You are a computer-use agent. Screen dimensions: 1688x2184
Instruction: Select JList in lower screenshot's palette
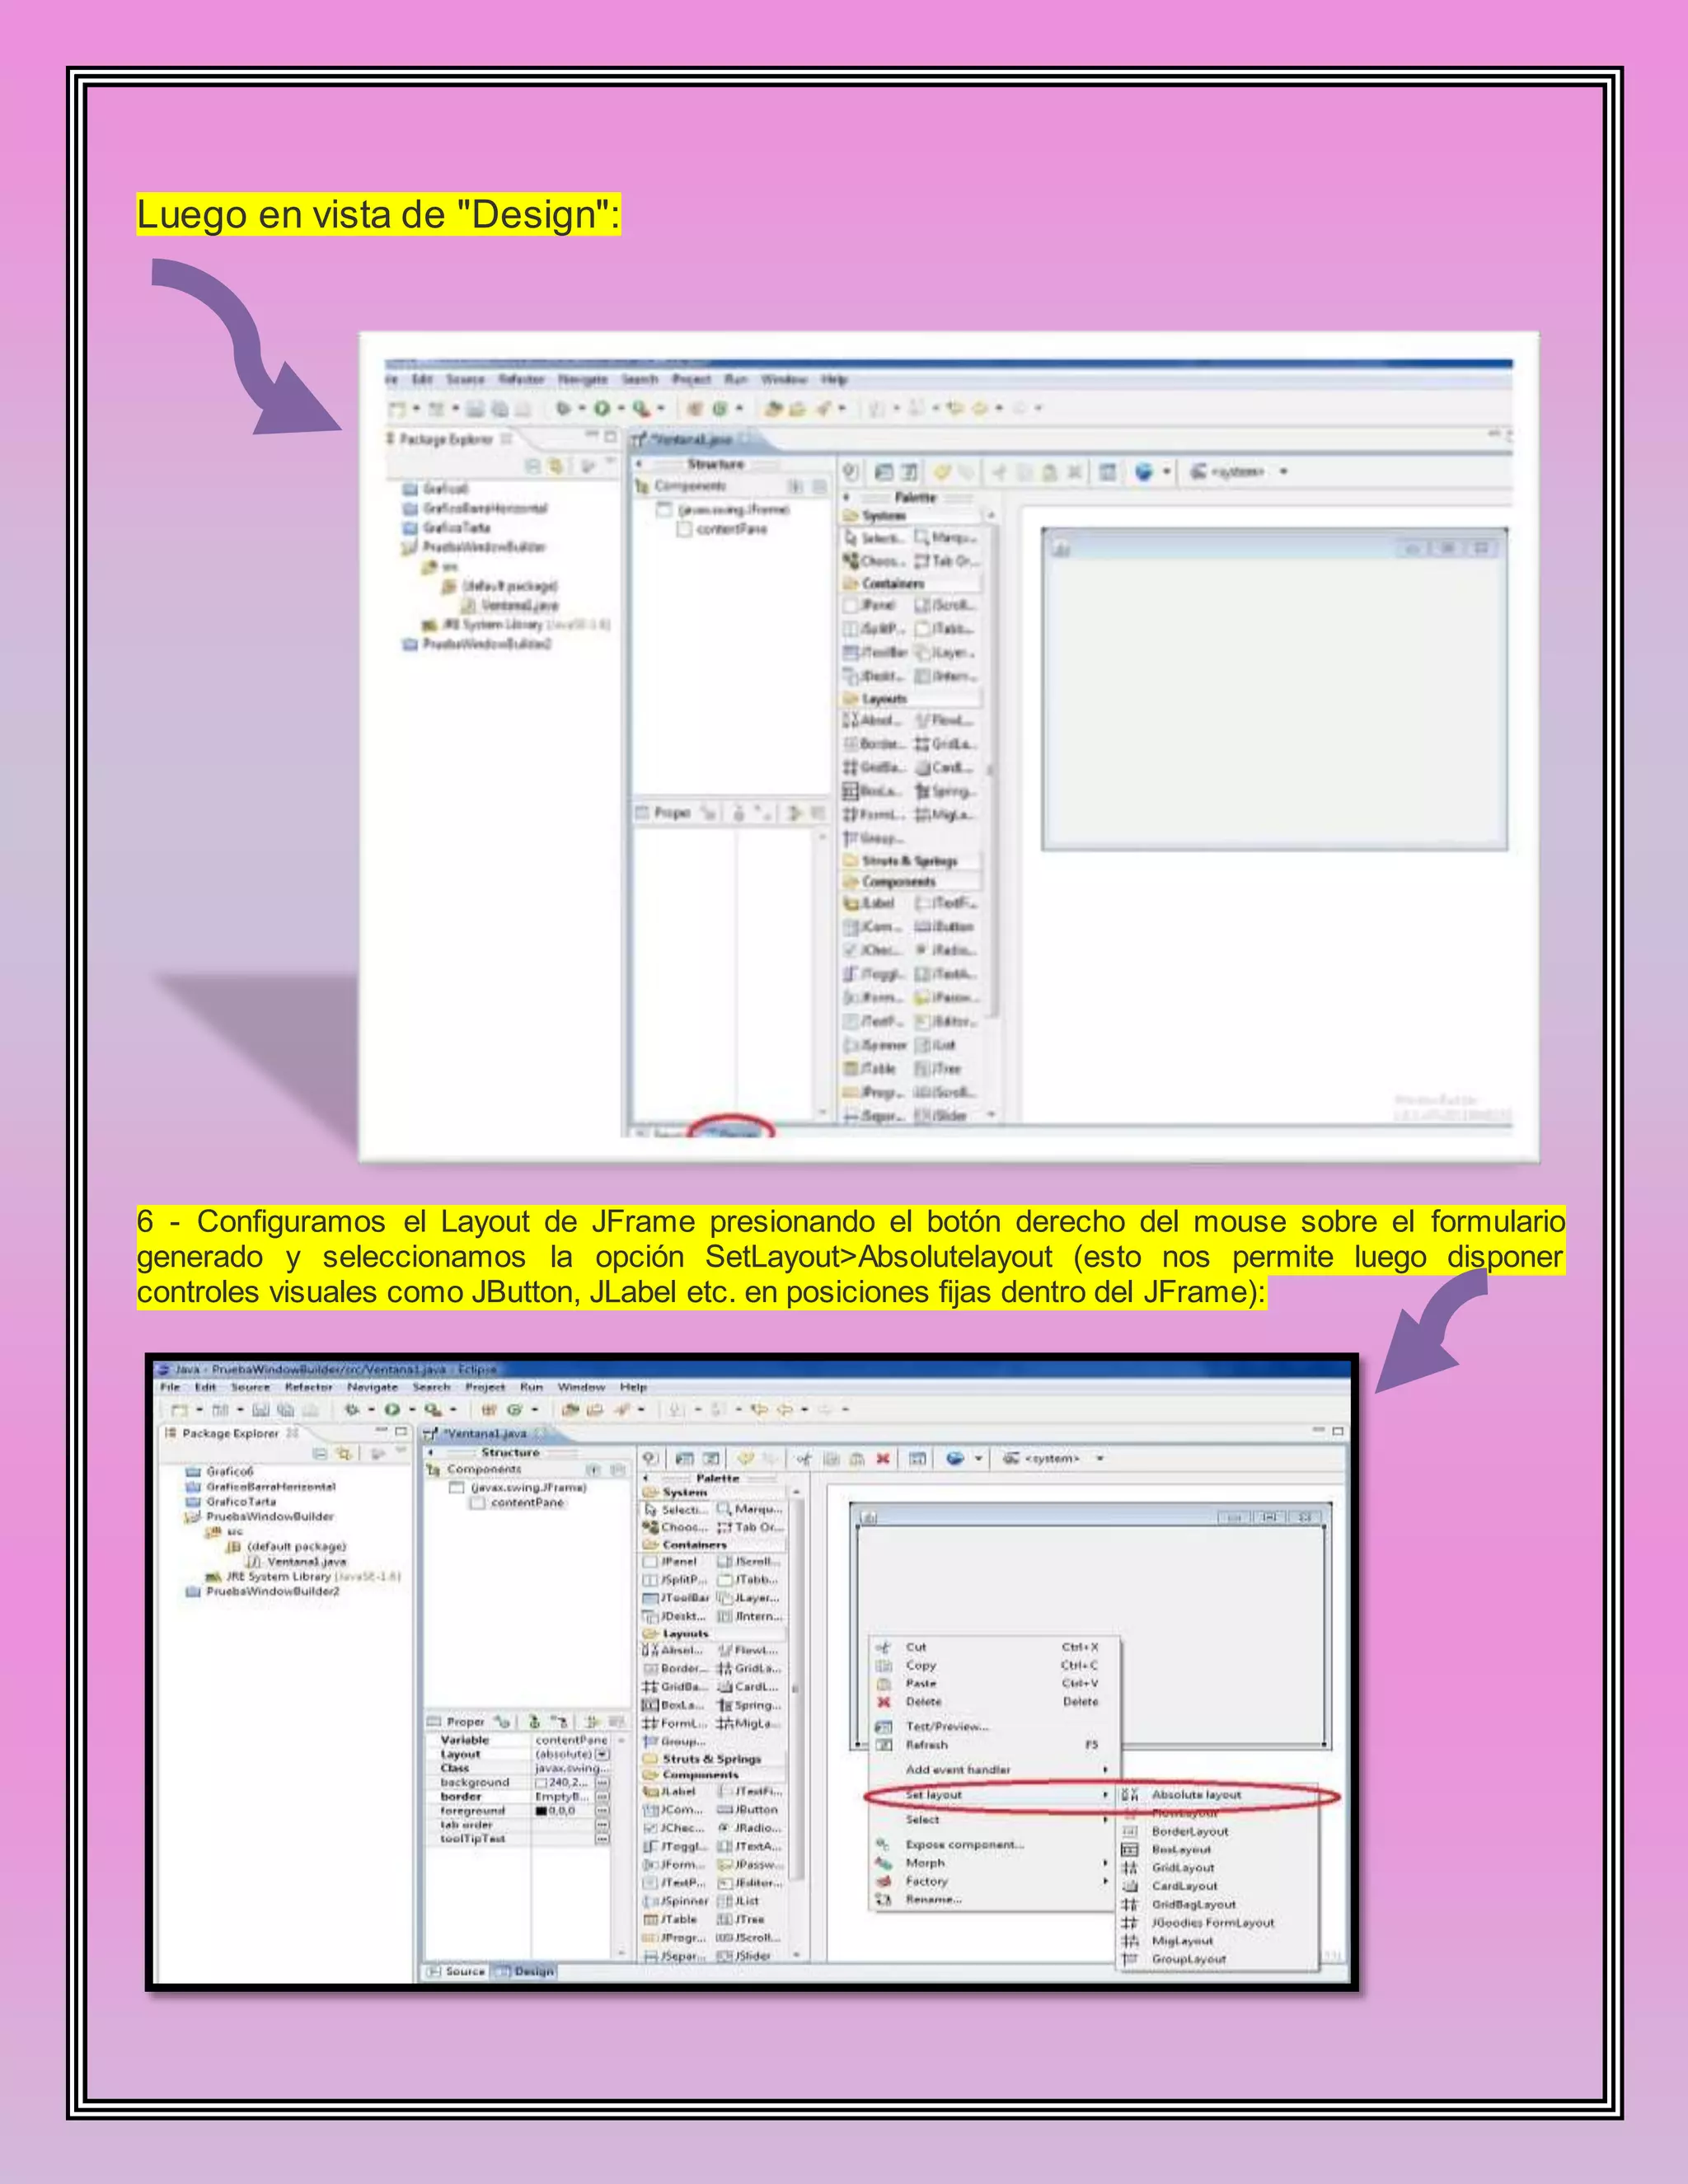739,1901
